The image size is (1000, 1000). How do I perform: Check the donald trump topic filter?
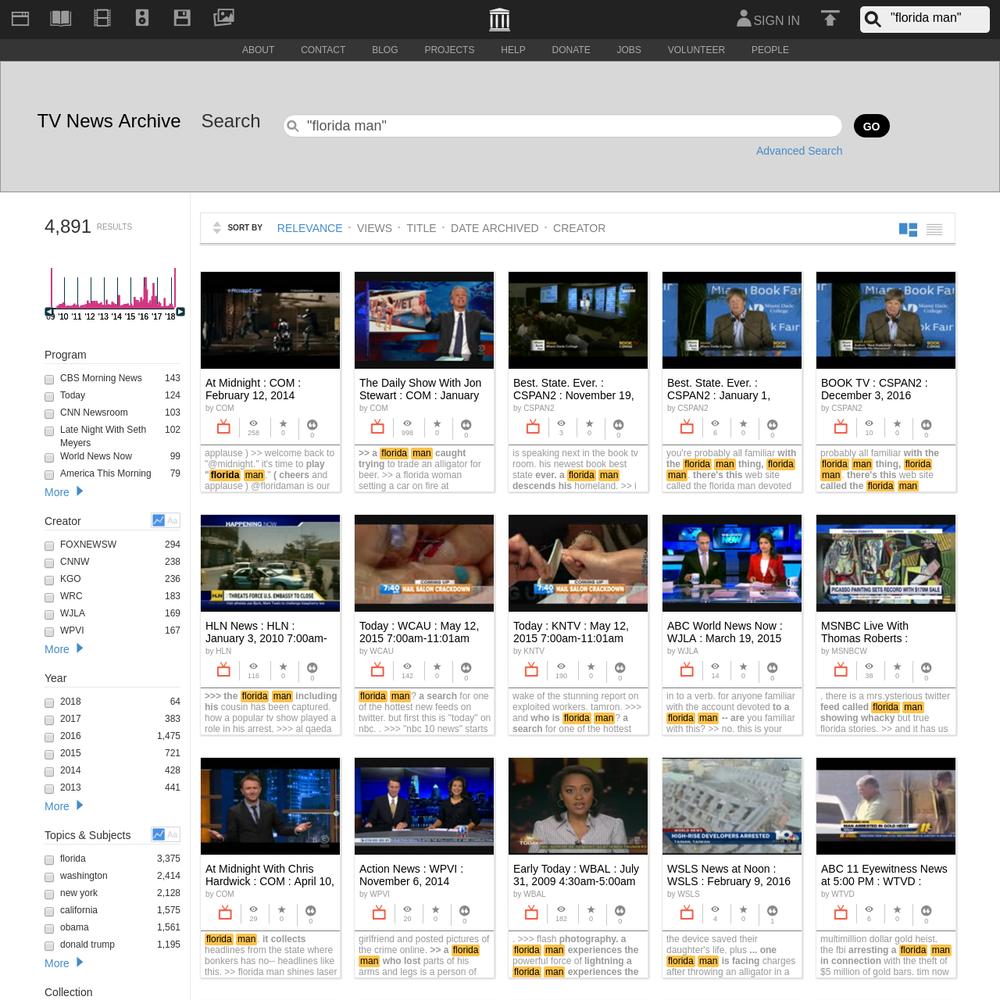pos(49,946)
